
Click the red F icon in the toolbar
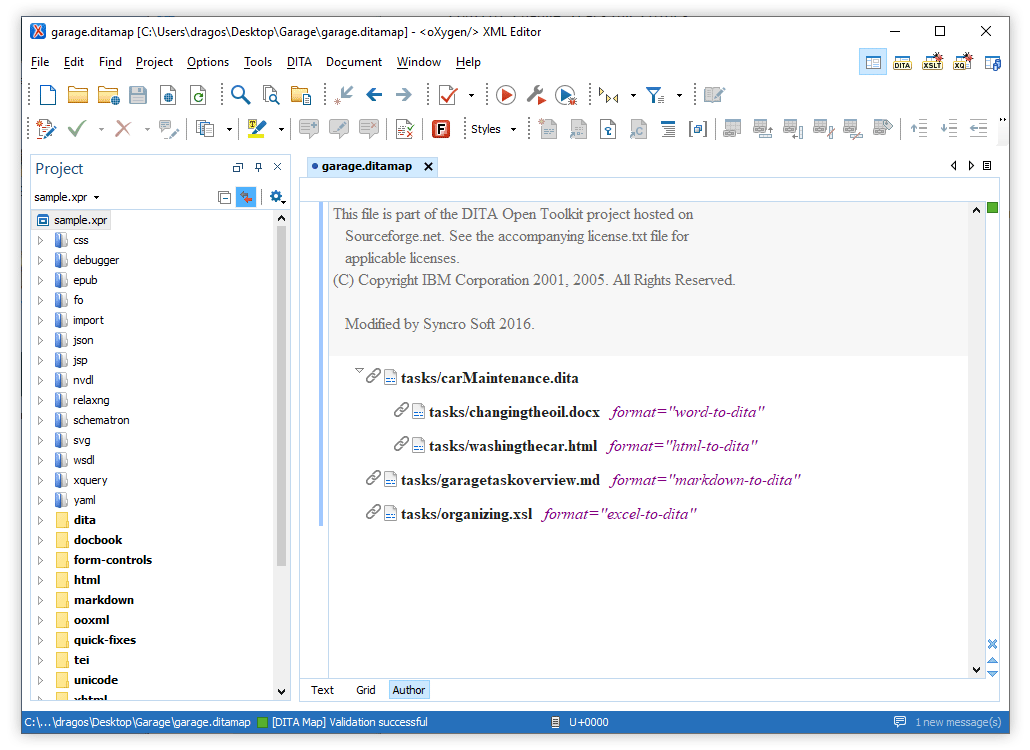(x=441, y=129)
